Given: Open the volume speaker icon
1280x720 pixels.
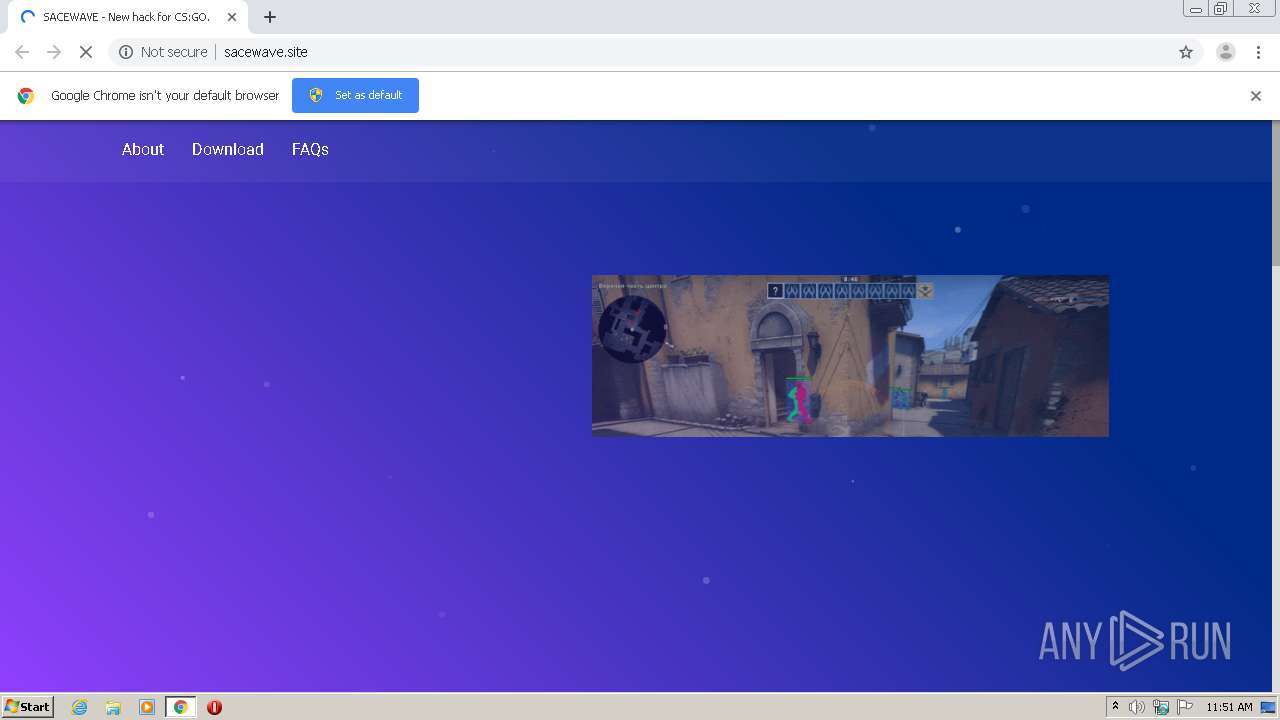Looking at the screenshot, I should click(x=1137, y=707).
